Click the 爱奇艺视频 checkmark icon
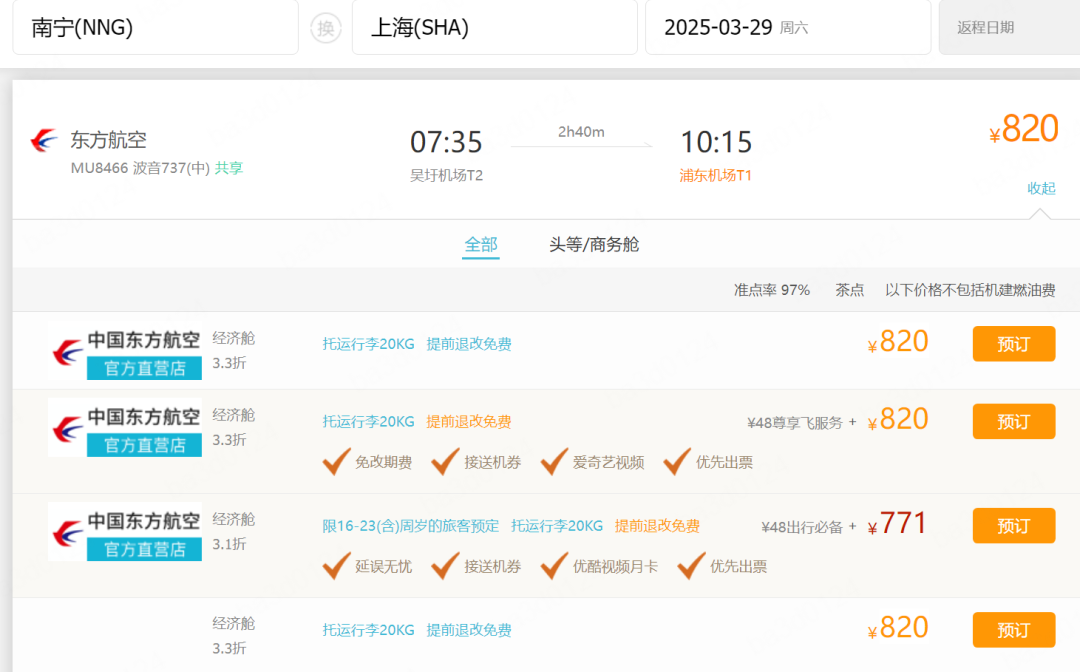This screenshot has height=672, width=1080. point(554,462)
